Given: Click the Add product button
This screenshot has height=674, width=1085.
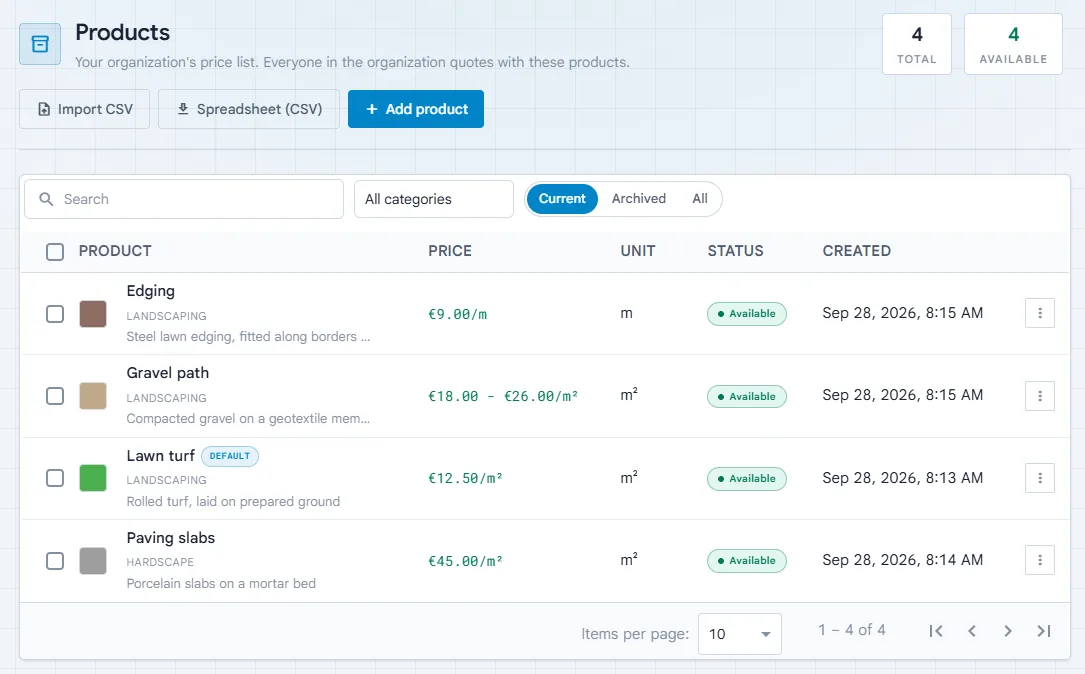Looking at the screenshot, I should [416, 109].
